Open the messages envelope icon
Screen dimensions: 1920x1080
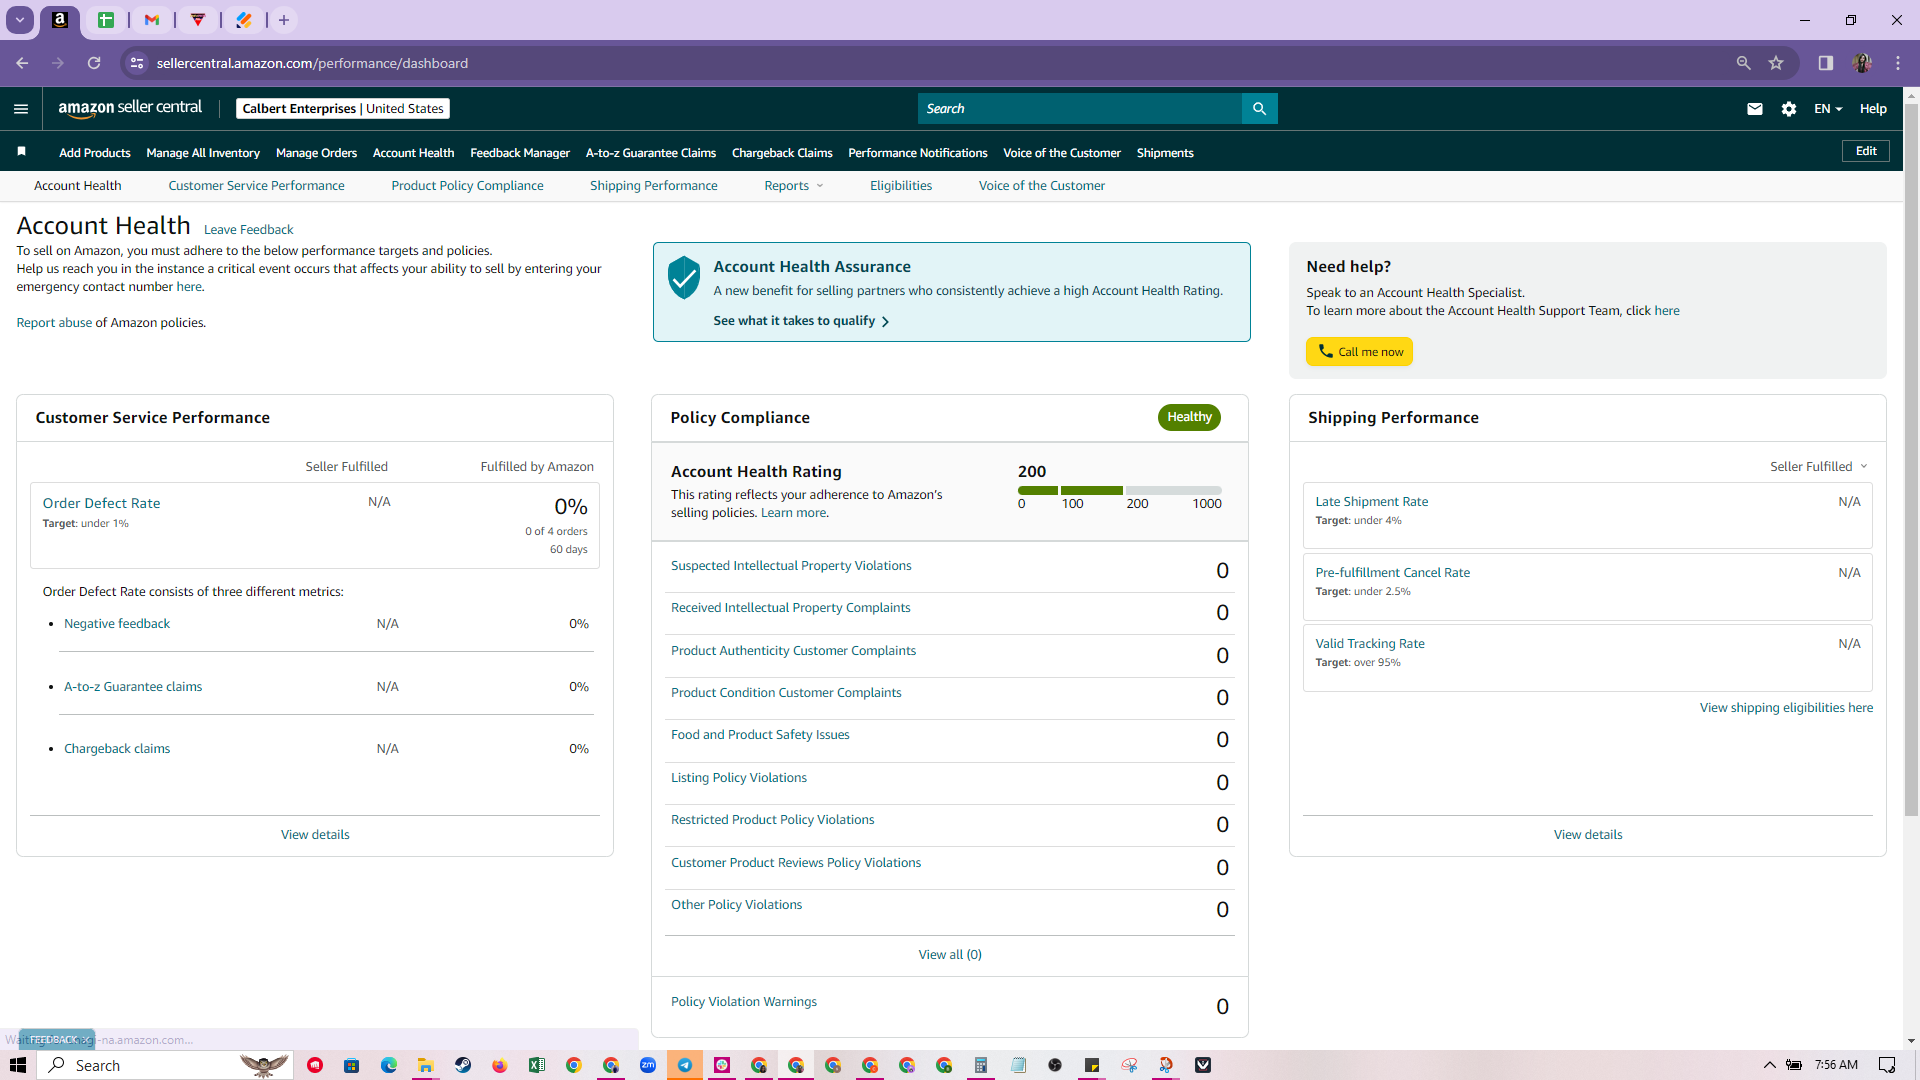pyautogui.click(x=1755, y=109)
